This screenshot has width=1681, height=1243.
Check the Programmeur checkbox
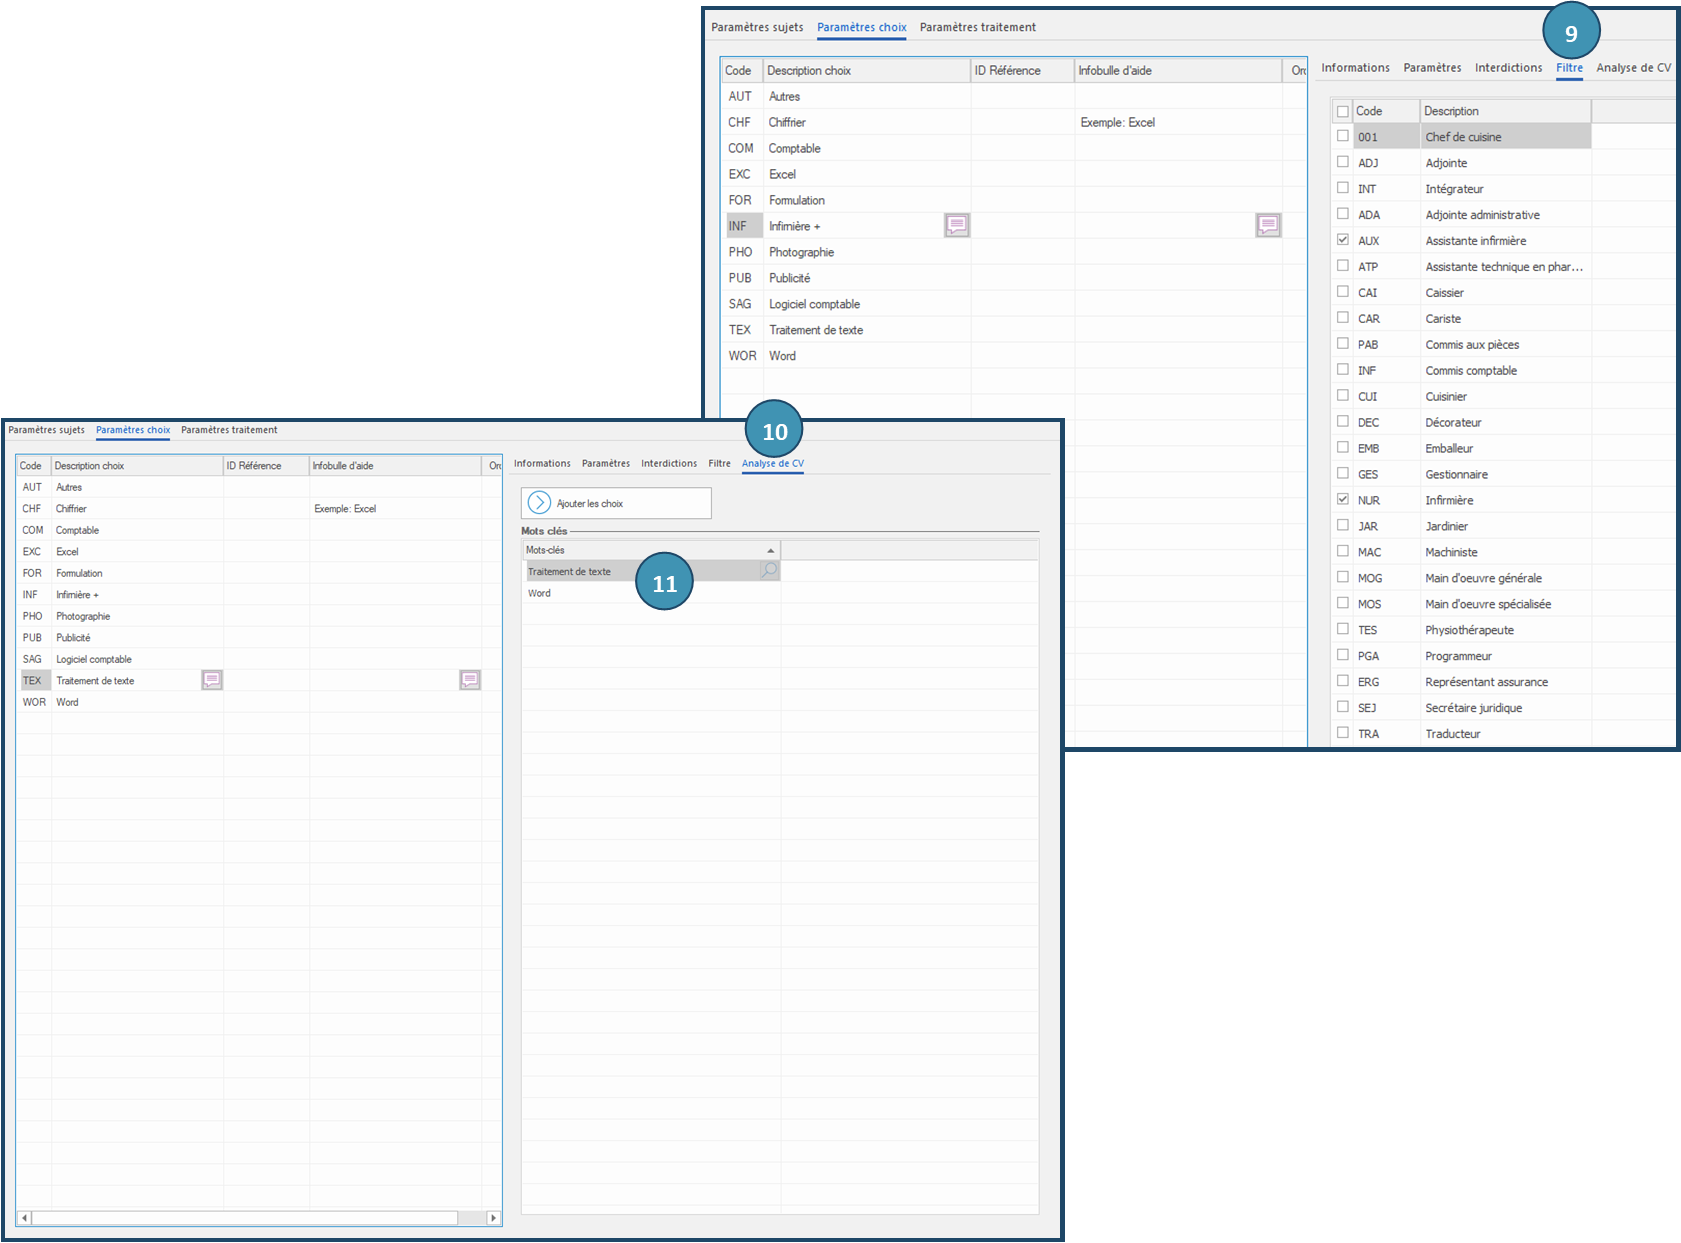click(1343, 655)
